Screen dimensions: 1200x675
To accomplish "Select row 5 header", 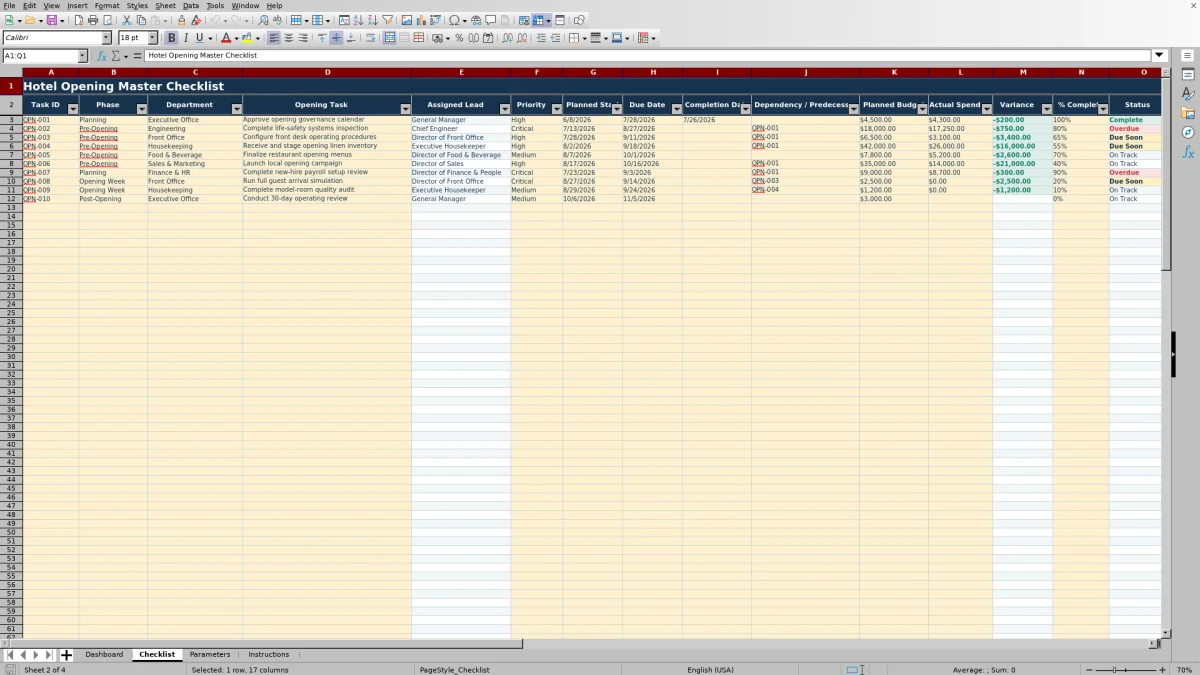I will coord(11,137).
